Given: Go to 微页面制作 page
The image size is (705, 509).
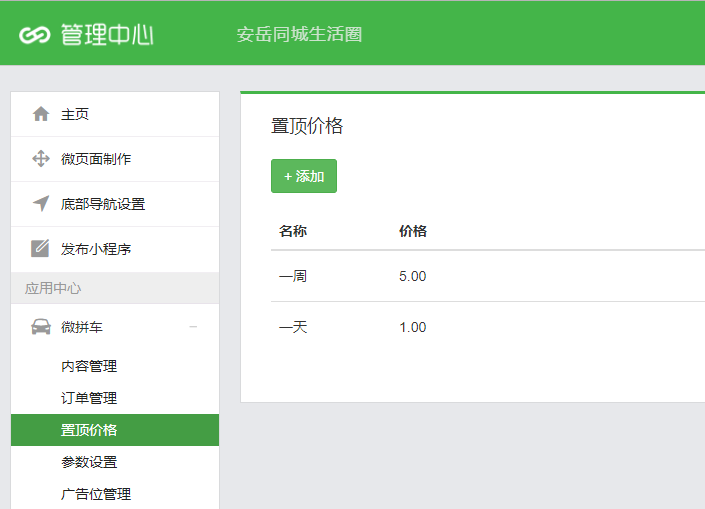Looking at the screenshot, I should pyautogui.click(x=96, y=159).
